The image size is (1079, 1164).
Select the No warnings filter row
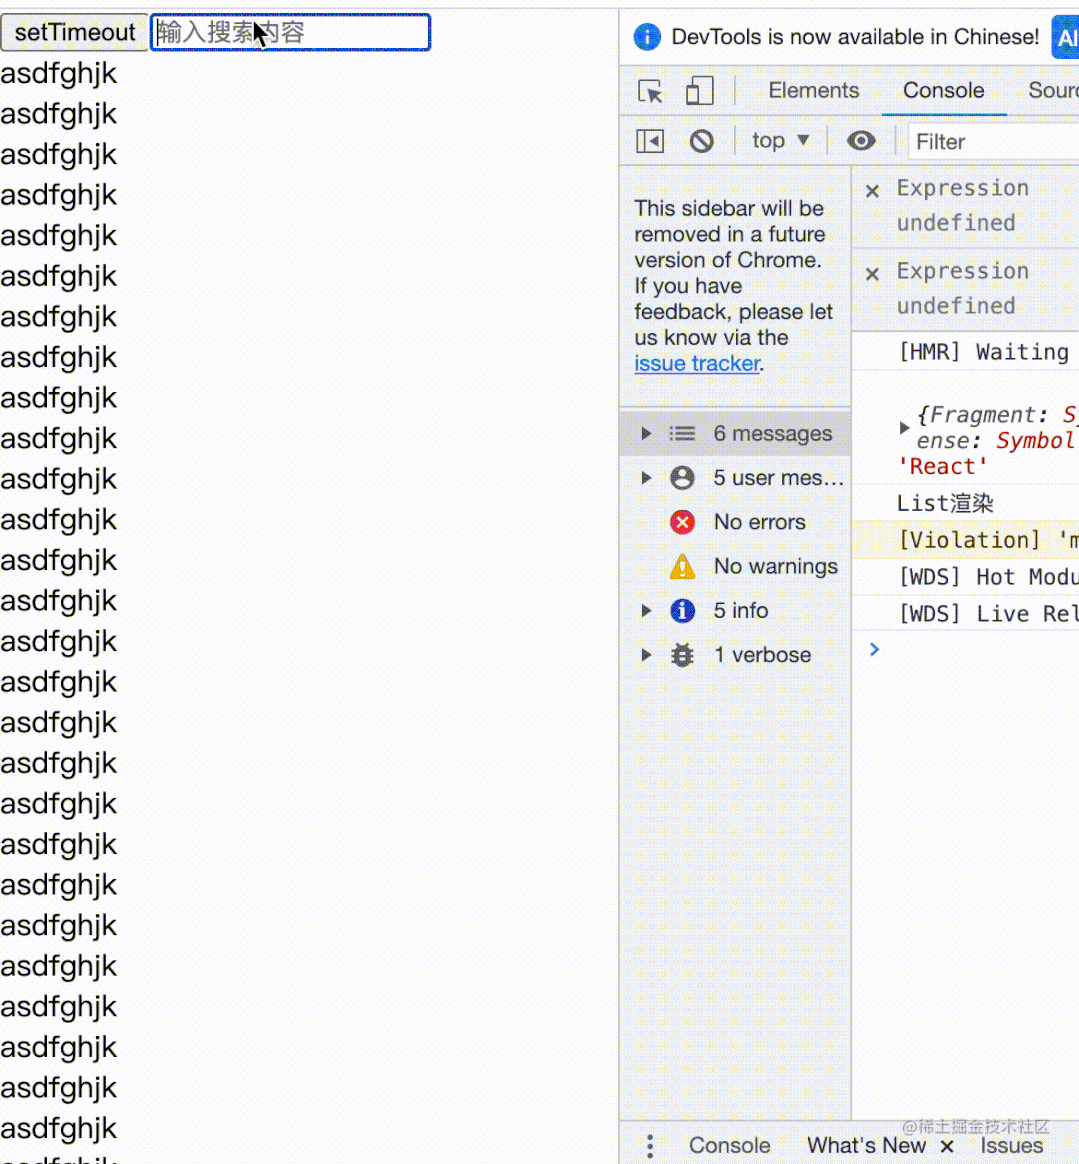pos(735,566)
